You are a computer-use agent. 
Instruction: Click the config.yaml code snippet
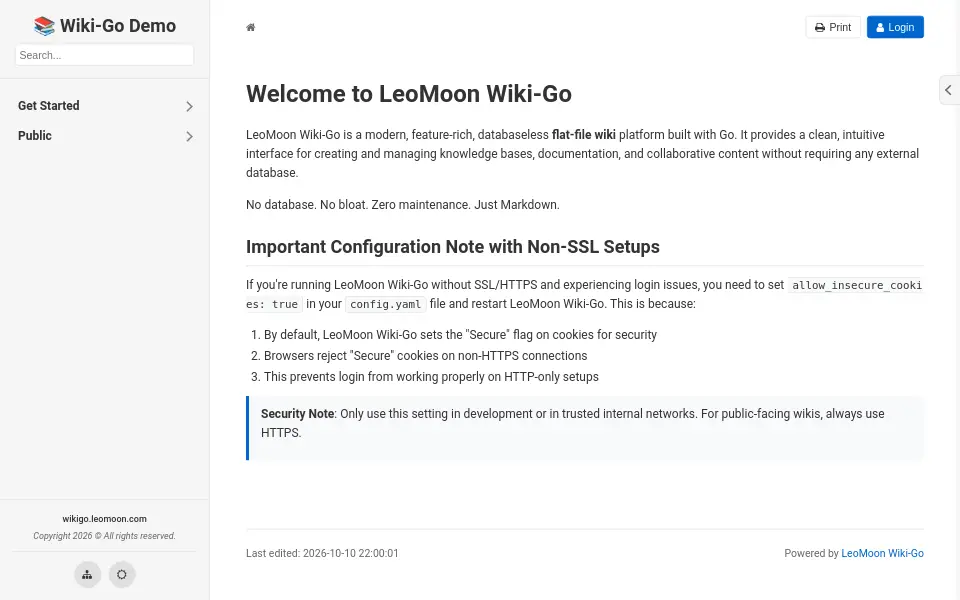[x=386, y=304]
